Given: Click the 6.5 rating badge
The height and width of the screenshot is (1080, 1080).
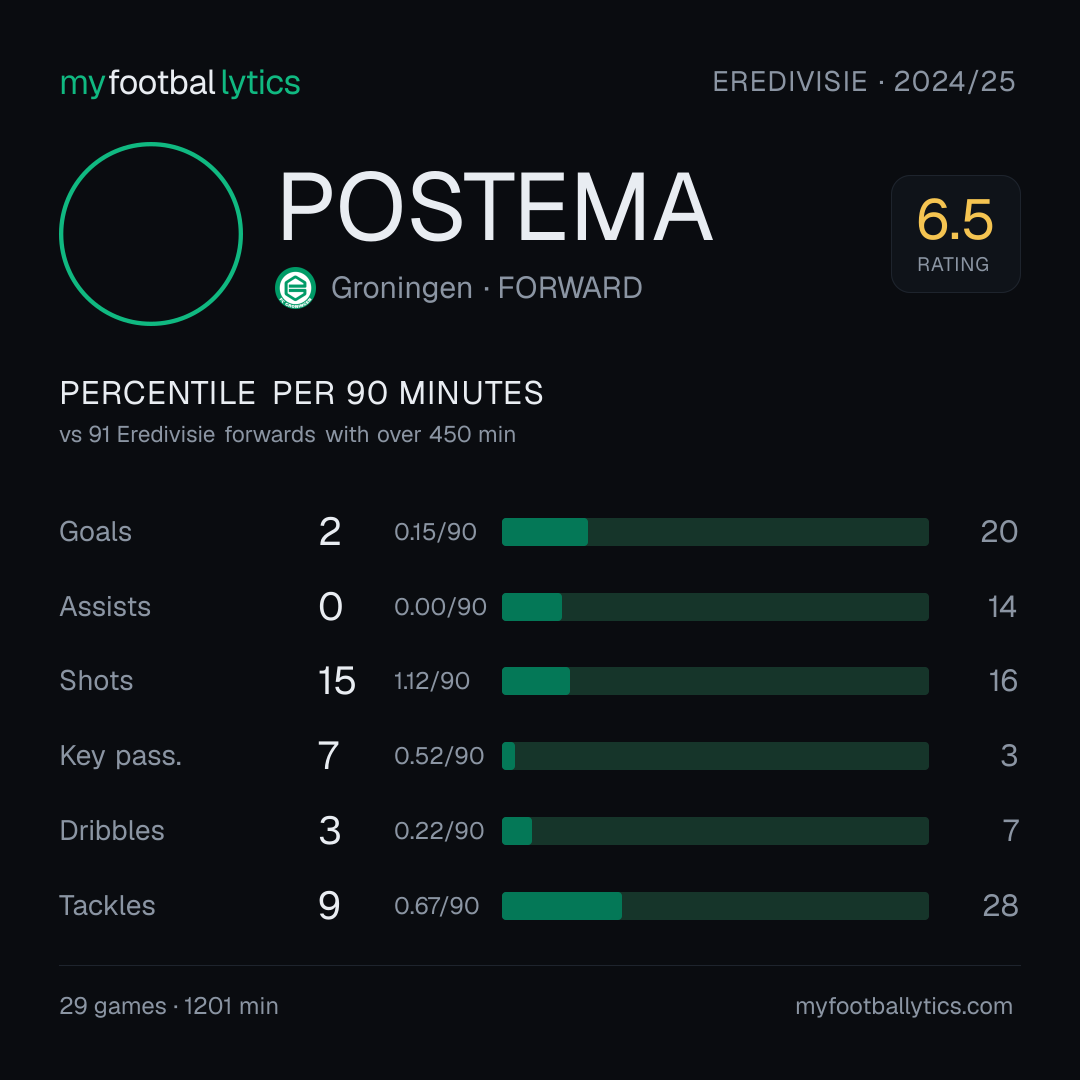Looking at the screenshot, I should [x=955, y=233].
